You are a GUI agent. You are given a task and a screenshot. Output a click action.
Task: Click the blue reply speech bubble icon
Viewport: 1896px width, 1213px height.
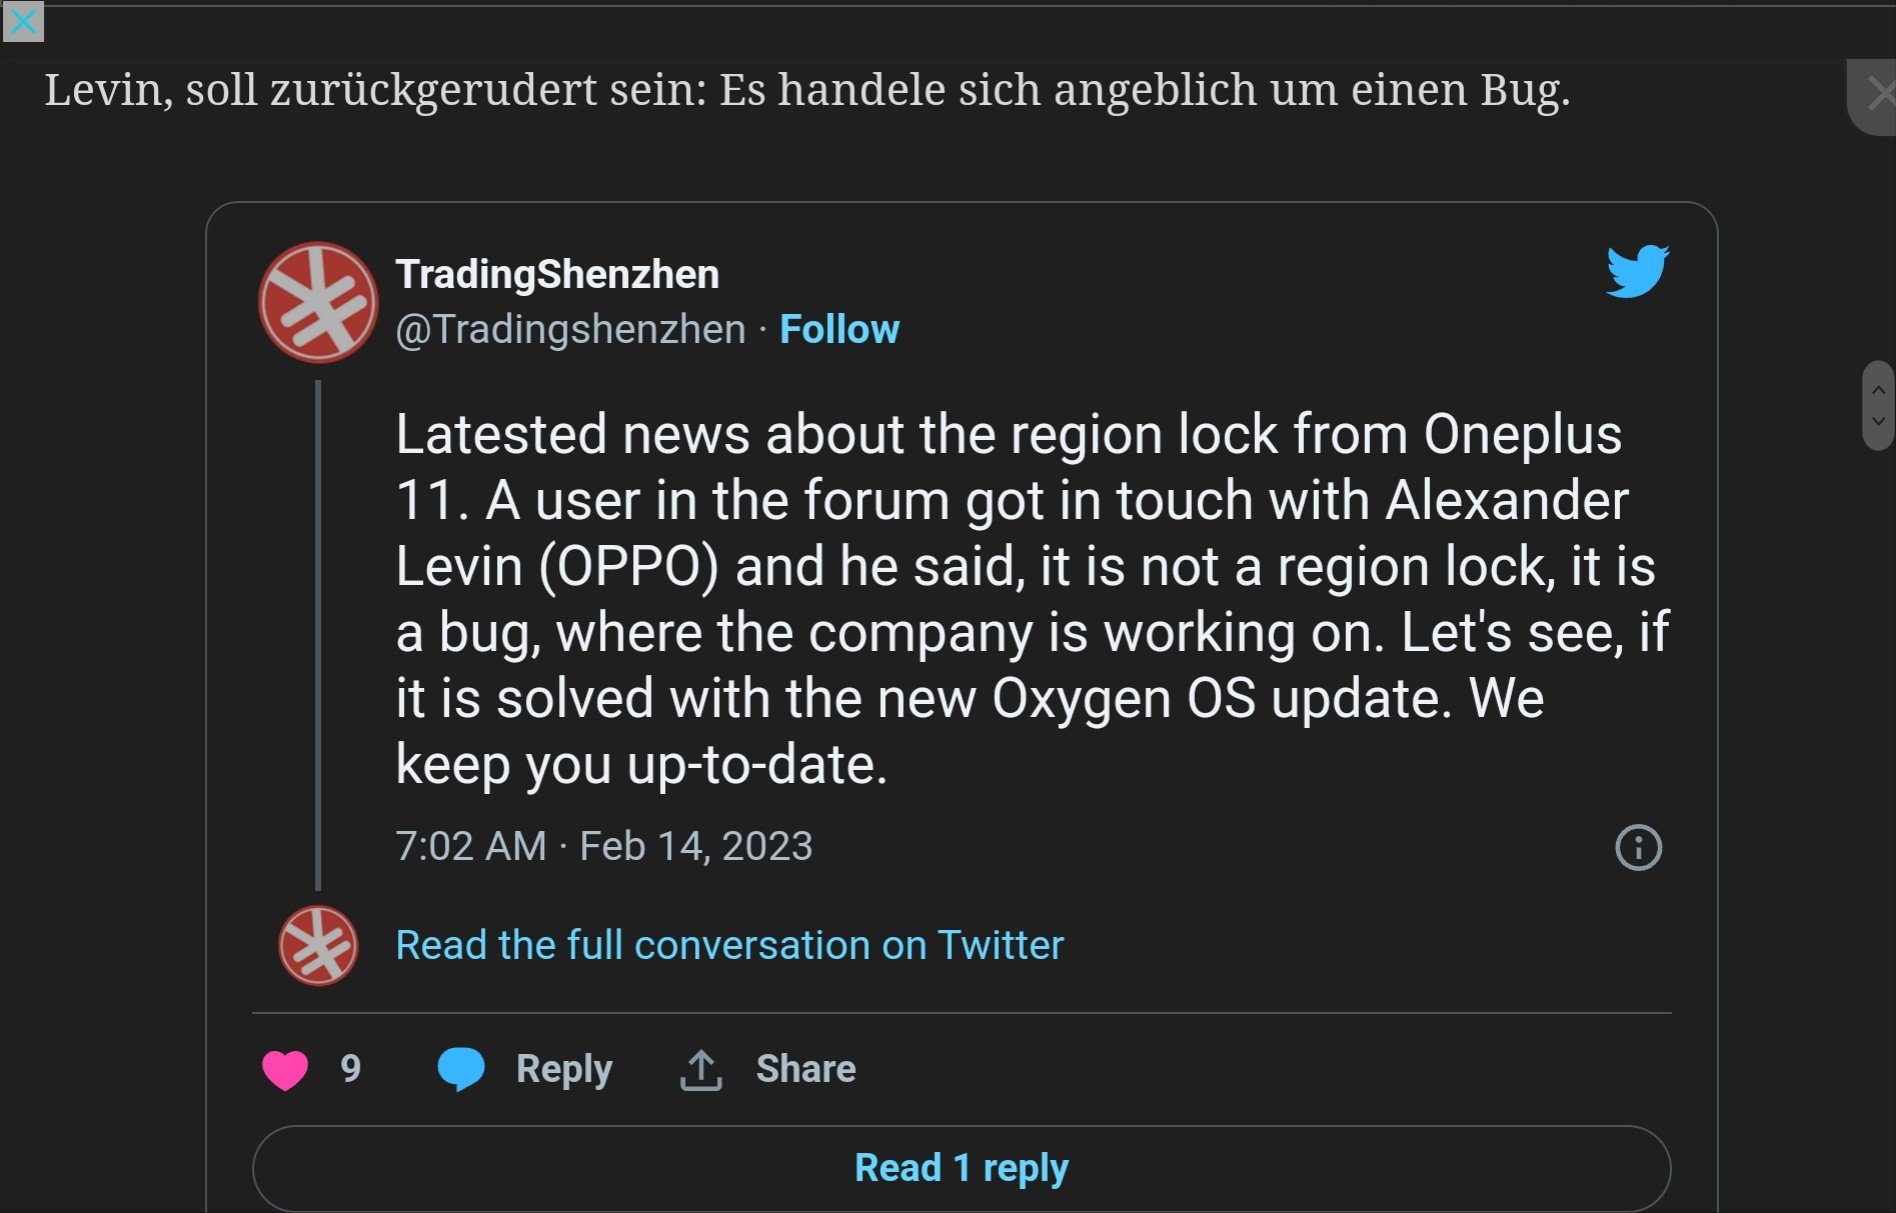click(x=461, y=1069)
